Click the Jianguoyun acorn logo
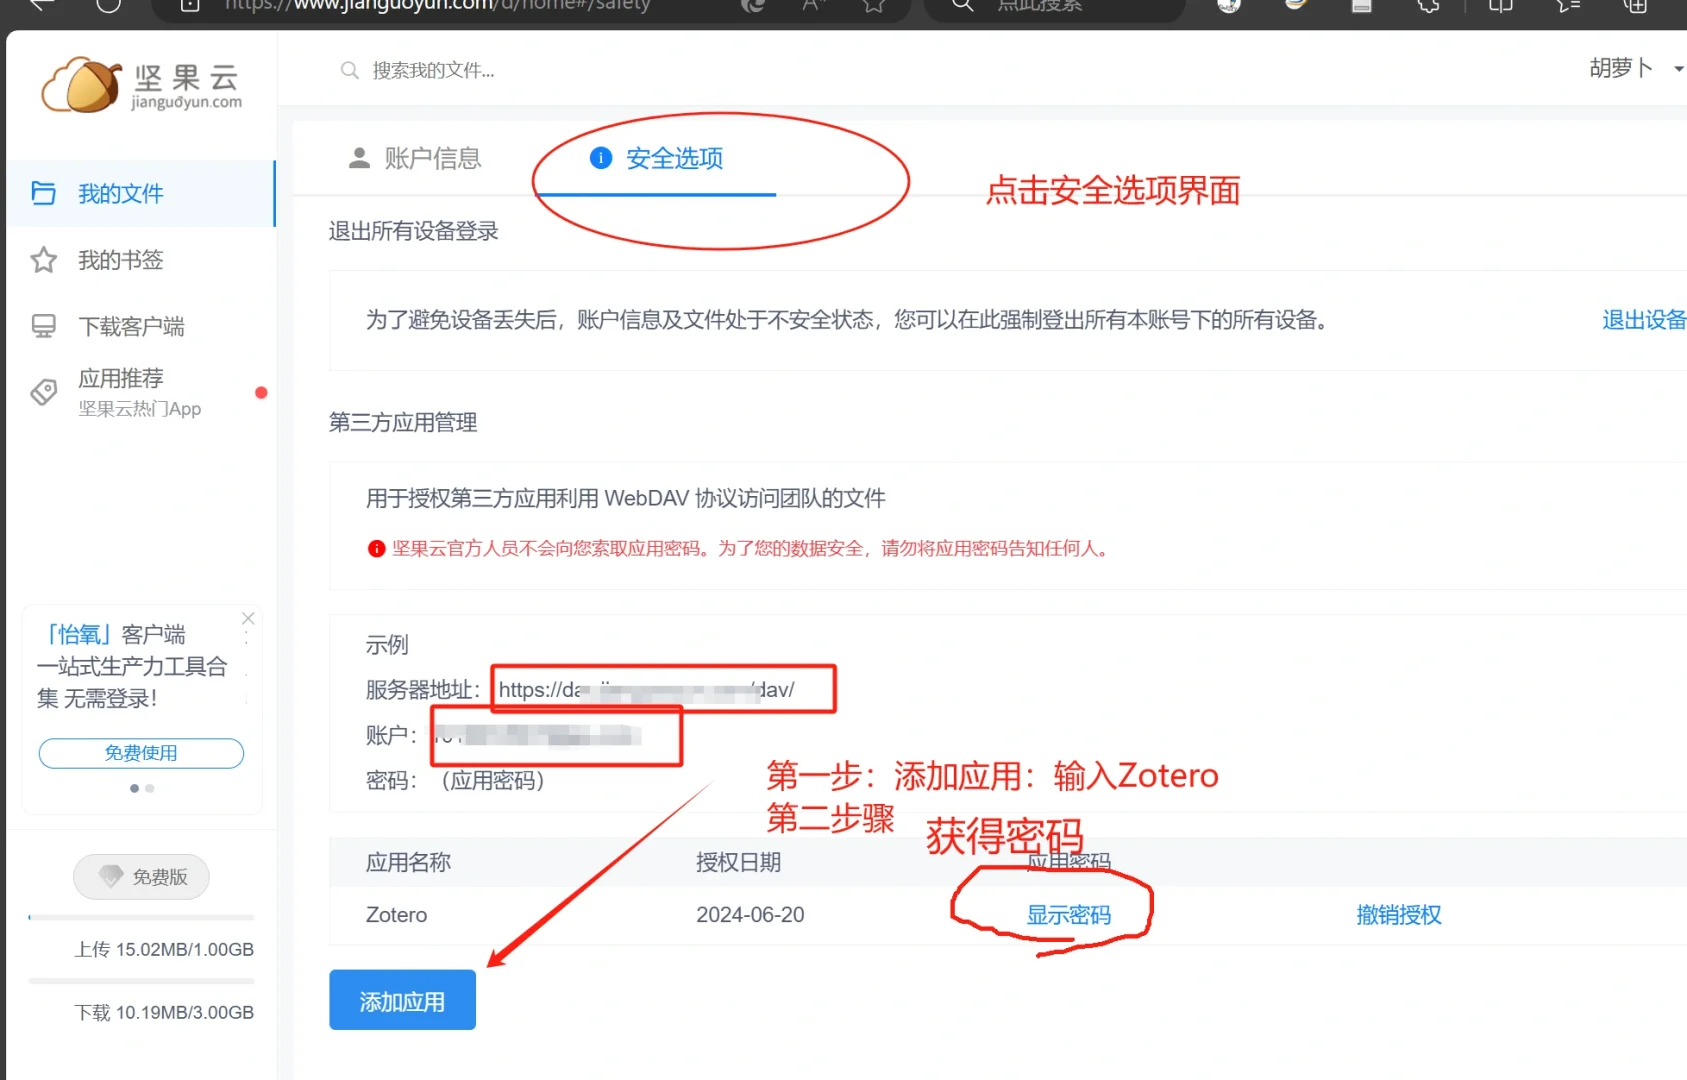Image resolution: width=1687 pixels, height=1080 pixels. point(80,83)
